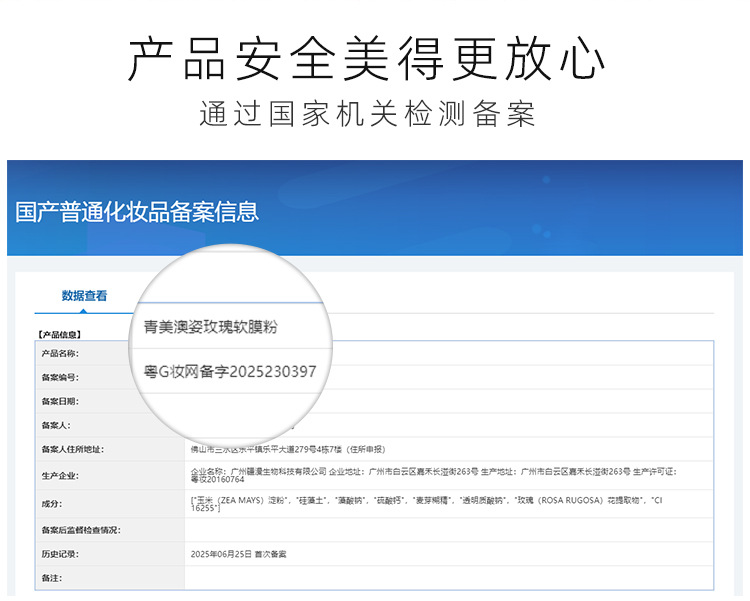Screen dimensions: 750x601
Task: Click the 成分 row label
Action: coord(52,504)
